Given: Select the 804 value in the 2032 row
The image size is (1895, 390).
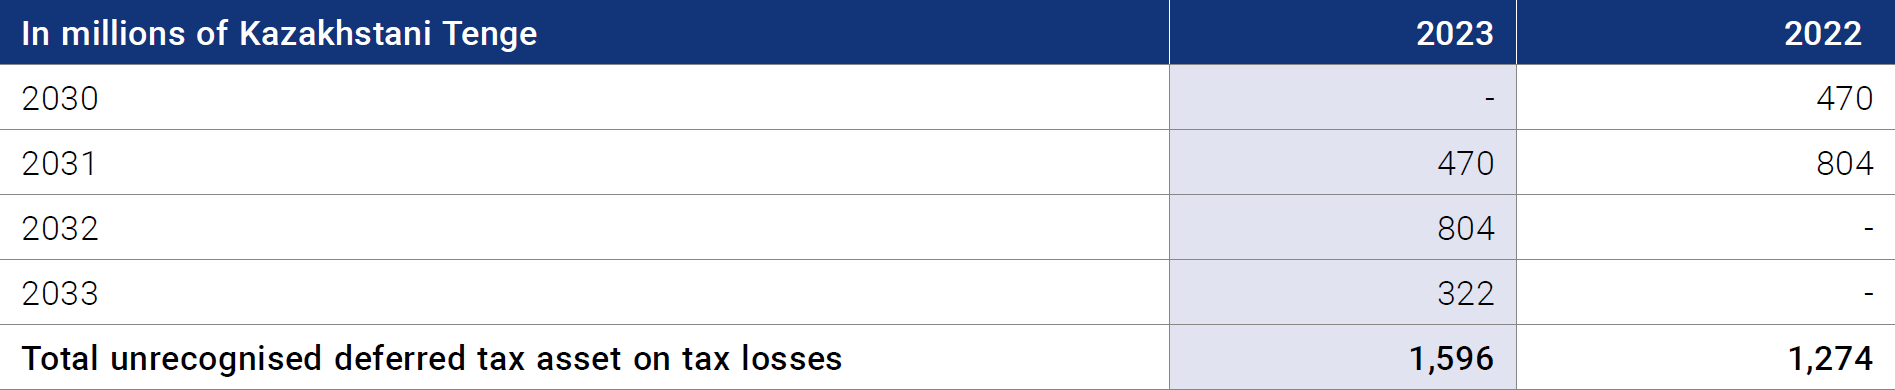Looking at the screenshot, I should (1465, 228).
